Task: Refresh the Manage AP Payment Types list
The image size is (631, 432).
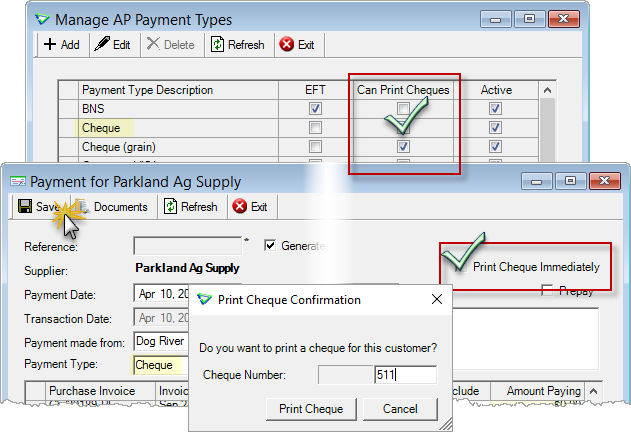Action: (237, 45)
